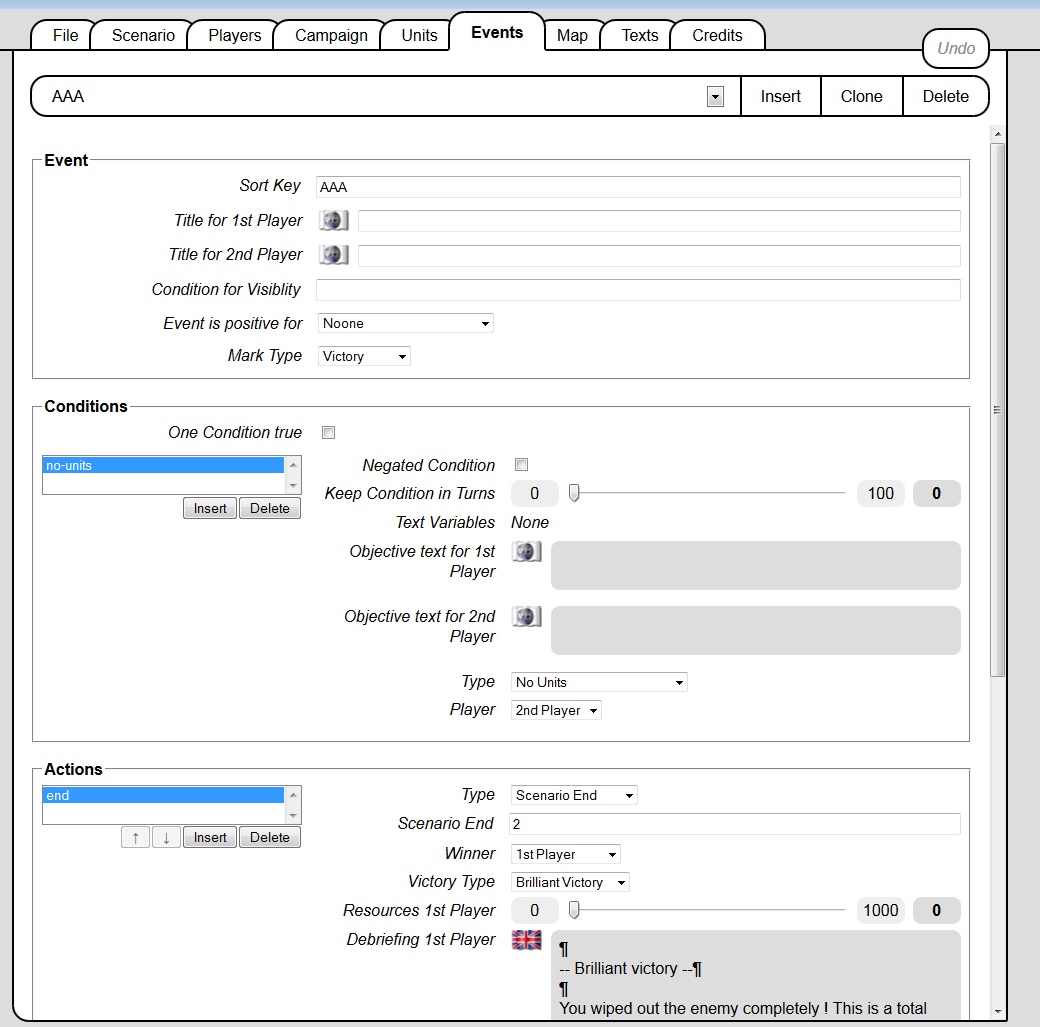
Task: Open the Victory Type Brilliant Victory dropdown
Action: [x=570, y=882]
